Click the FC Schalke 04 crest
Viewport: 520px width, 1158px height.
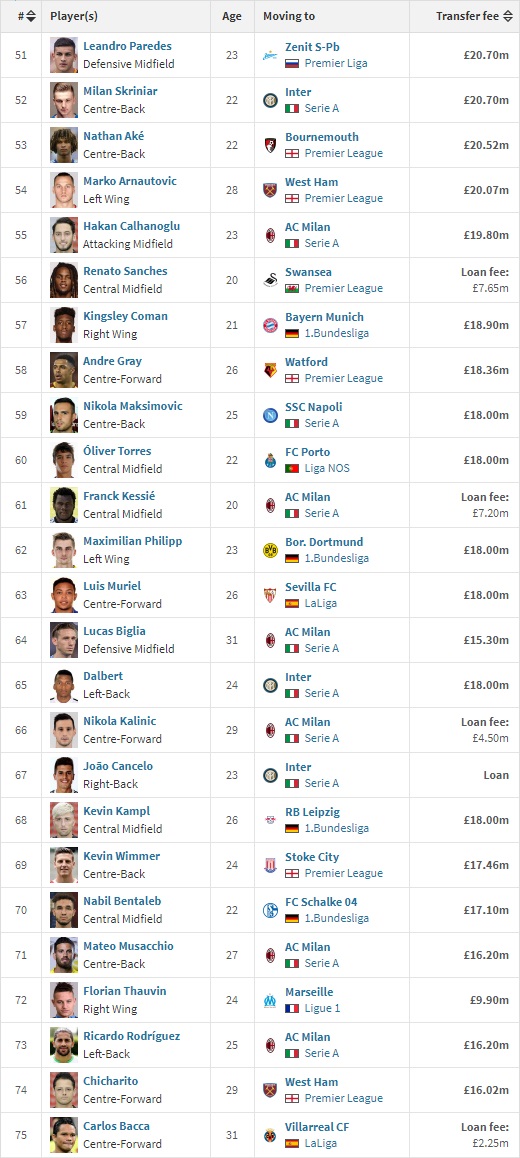tap(270, 911)
